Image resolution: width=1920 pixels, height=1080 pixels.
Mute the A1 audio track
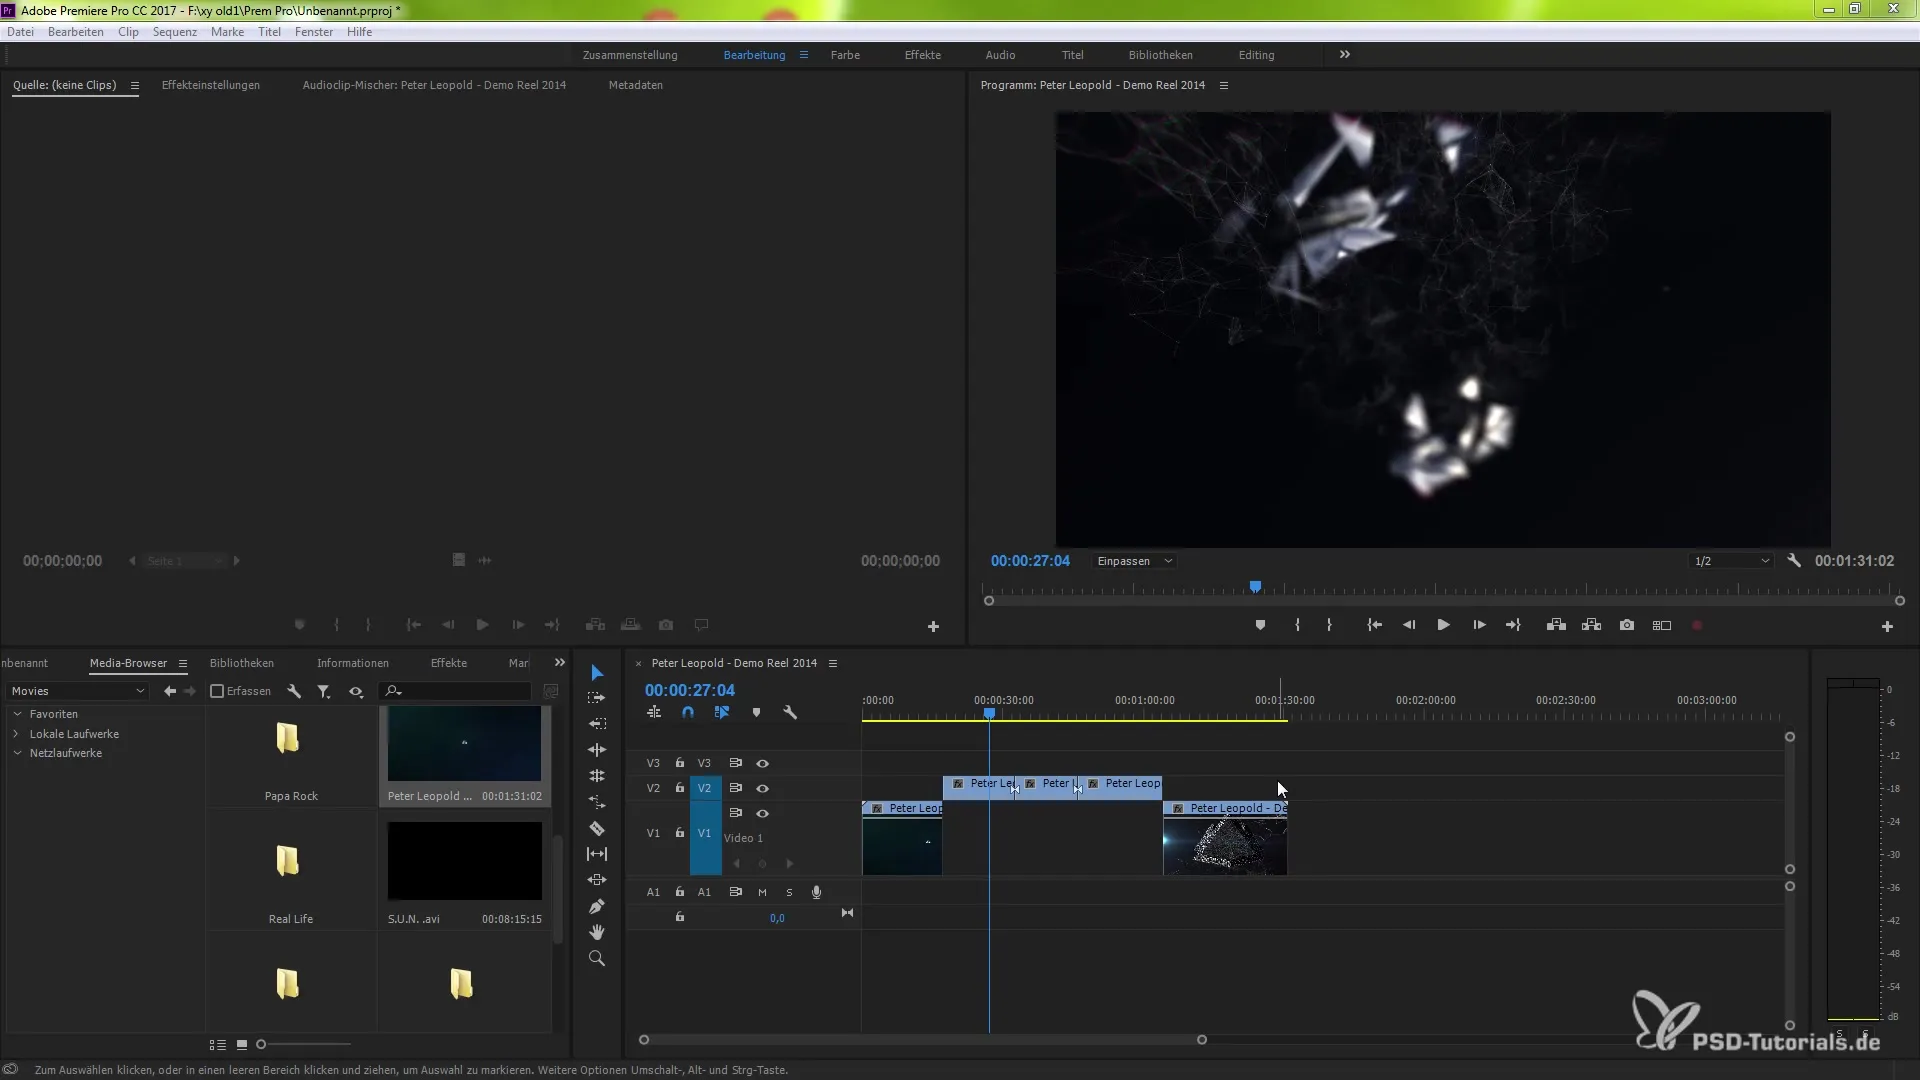[x=762, y=892]
